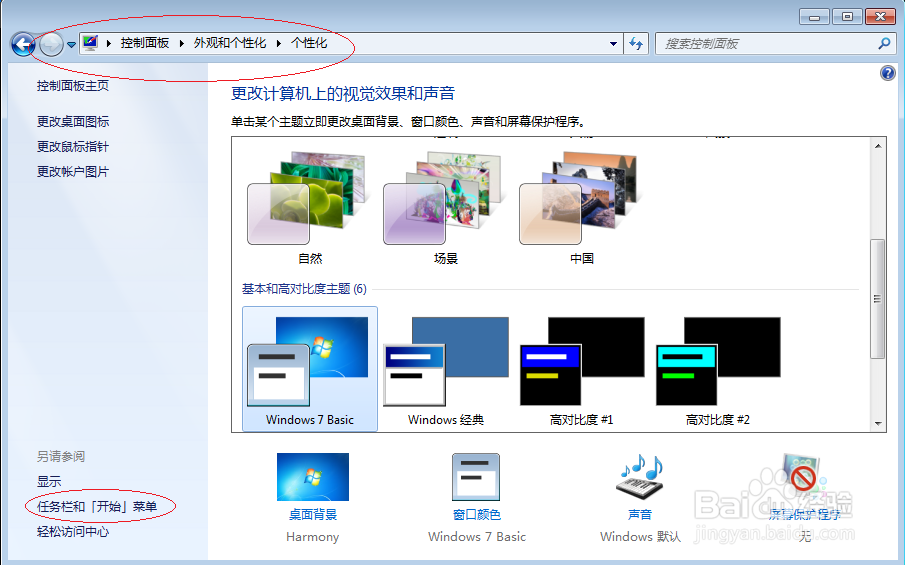Image resolution: width=905 pixels, height=565 pixels.
Task: Click the greyed forward navigation arrow
Action: [x=51, y=44]
